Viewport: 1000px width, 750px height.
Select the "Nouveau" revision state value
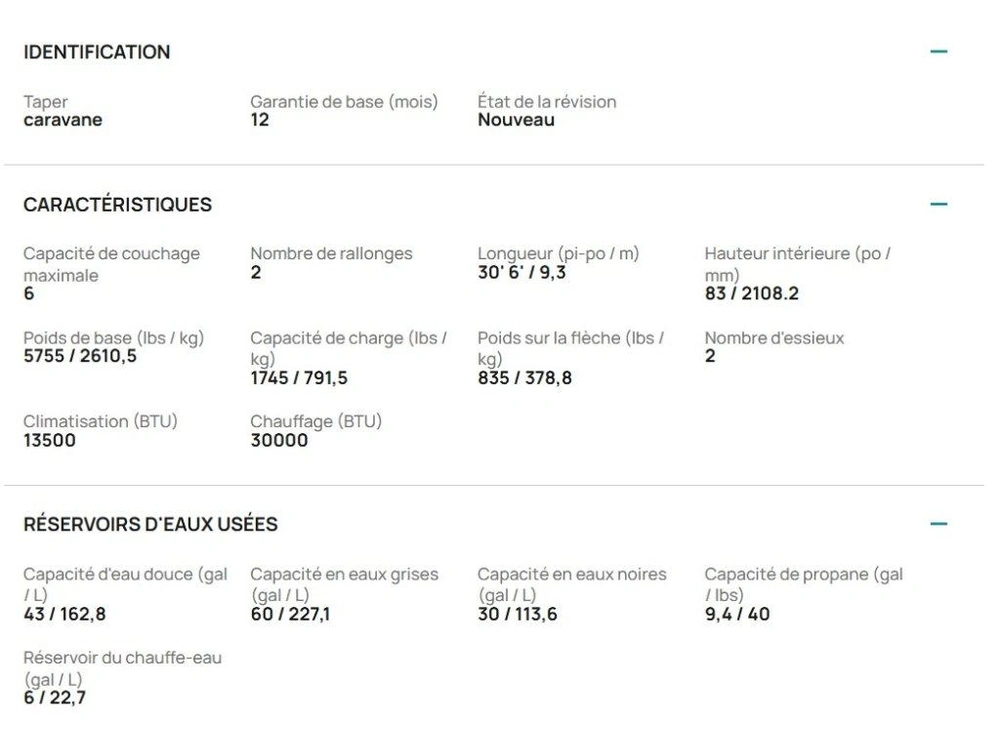tap(516, 120)
